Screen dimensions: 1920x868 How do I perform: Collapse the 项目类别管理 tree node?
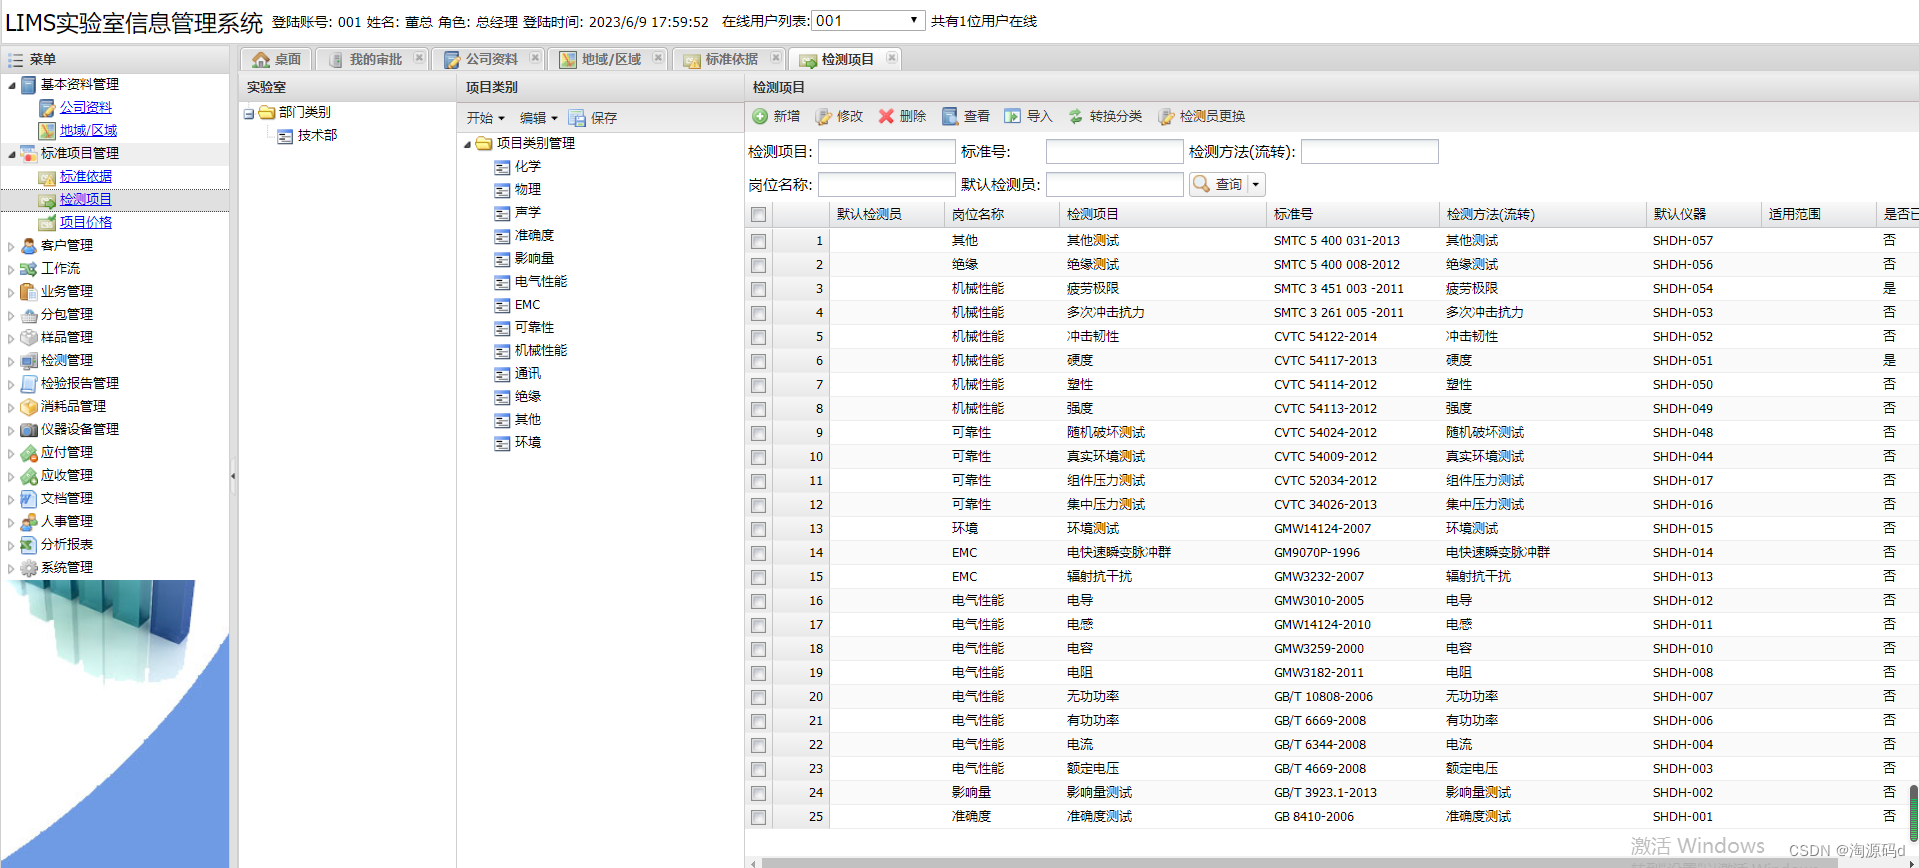coord(467,144)
